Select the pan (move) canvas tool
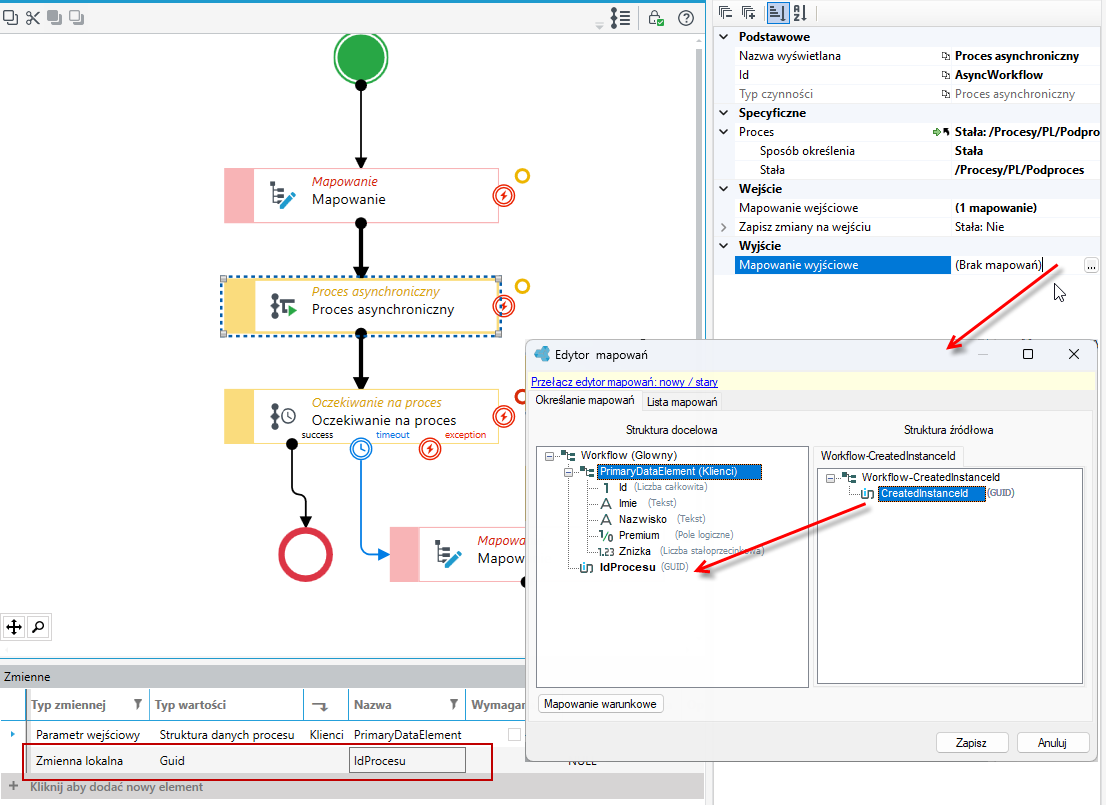 click(x=14, y=627)
